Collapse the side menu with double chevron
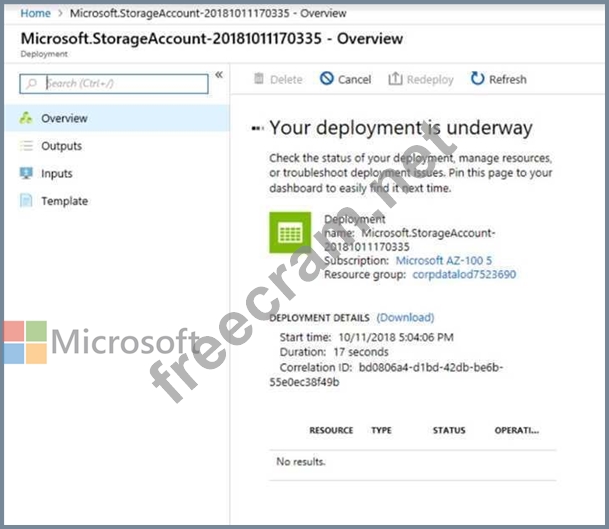609x529 pixels. click(219, 75)
